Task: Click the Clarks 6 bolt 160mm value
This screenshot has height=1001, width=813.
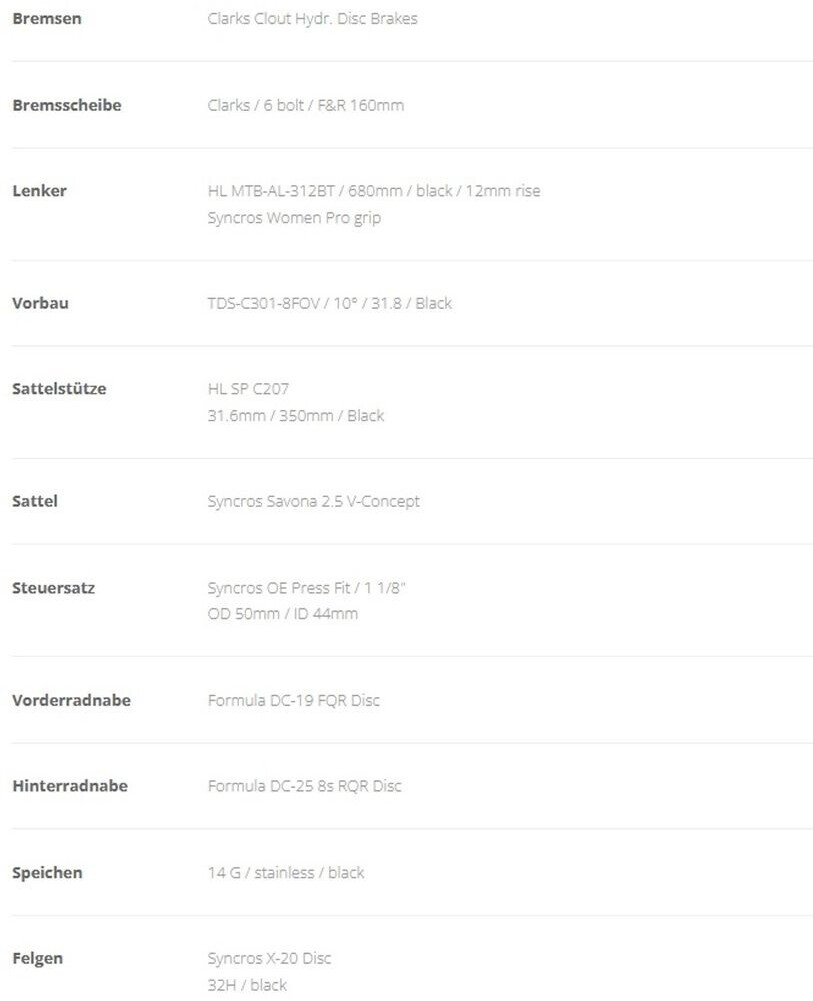Action: tap(305, 105)
